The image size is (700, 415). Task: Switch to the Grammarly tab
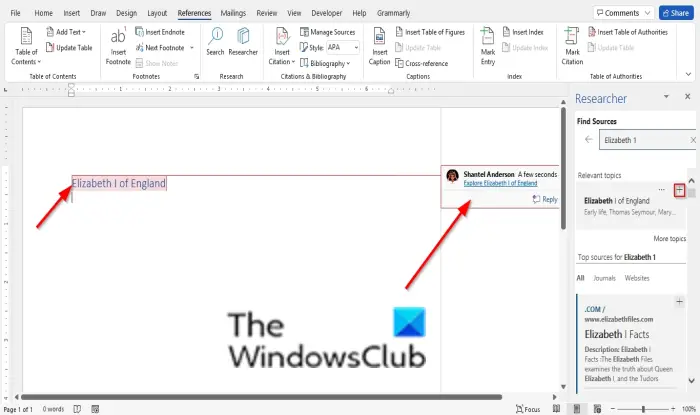(393, 13)
